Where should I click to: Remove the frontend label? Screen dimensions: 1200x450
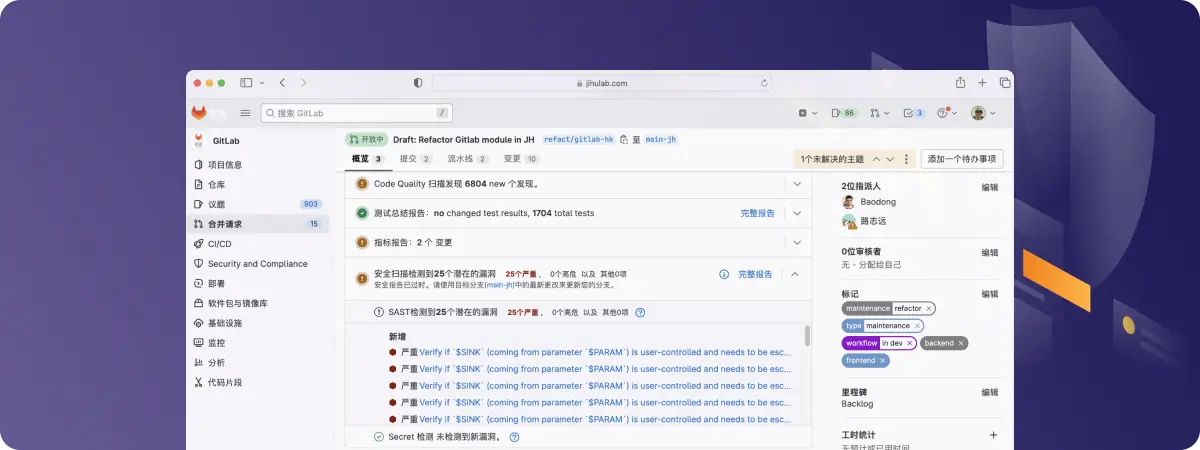pos(882,360)
